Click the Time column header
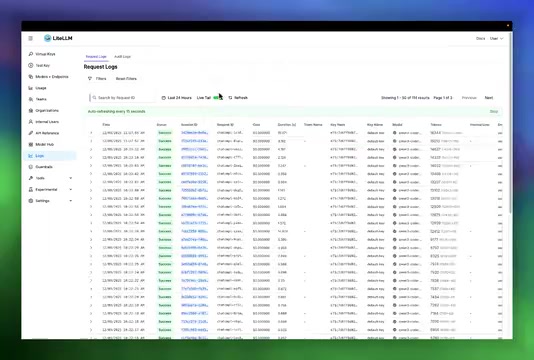 pos(106,125)
